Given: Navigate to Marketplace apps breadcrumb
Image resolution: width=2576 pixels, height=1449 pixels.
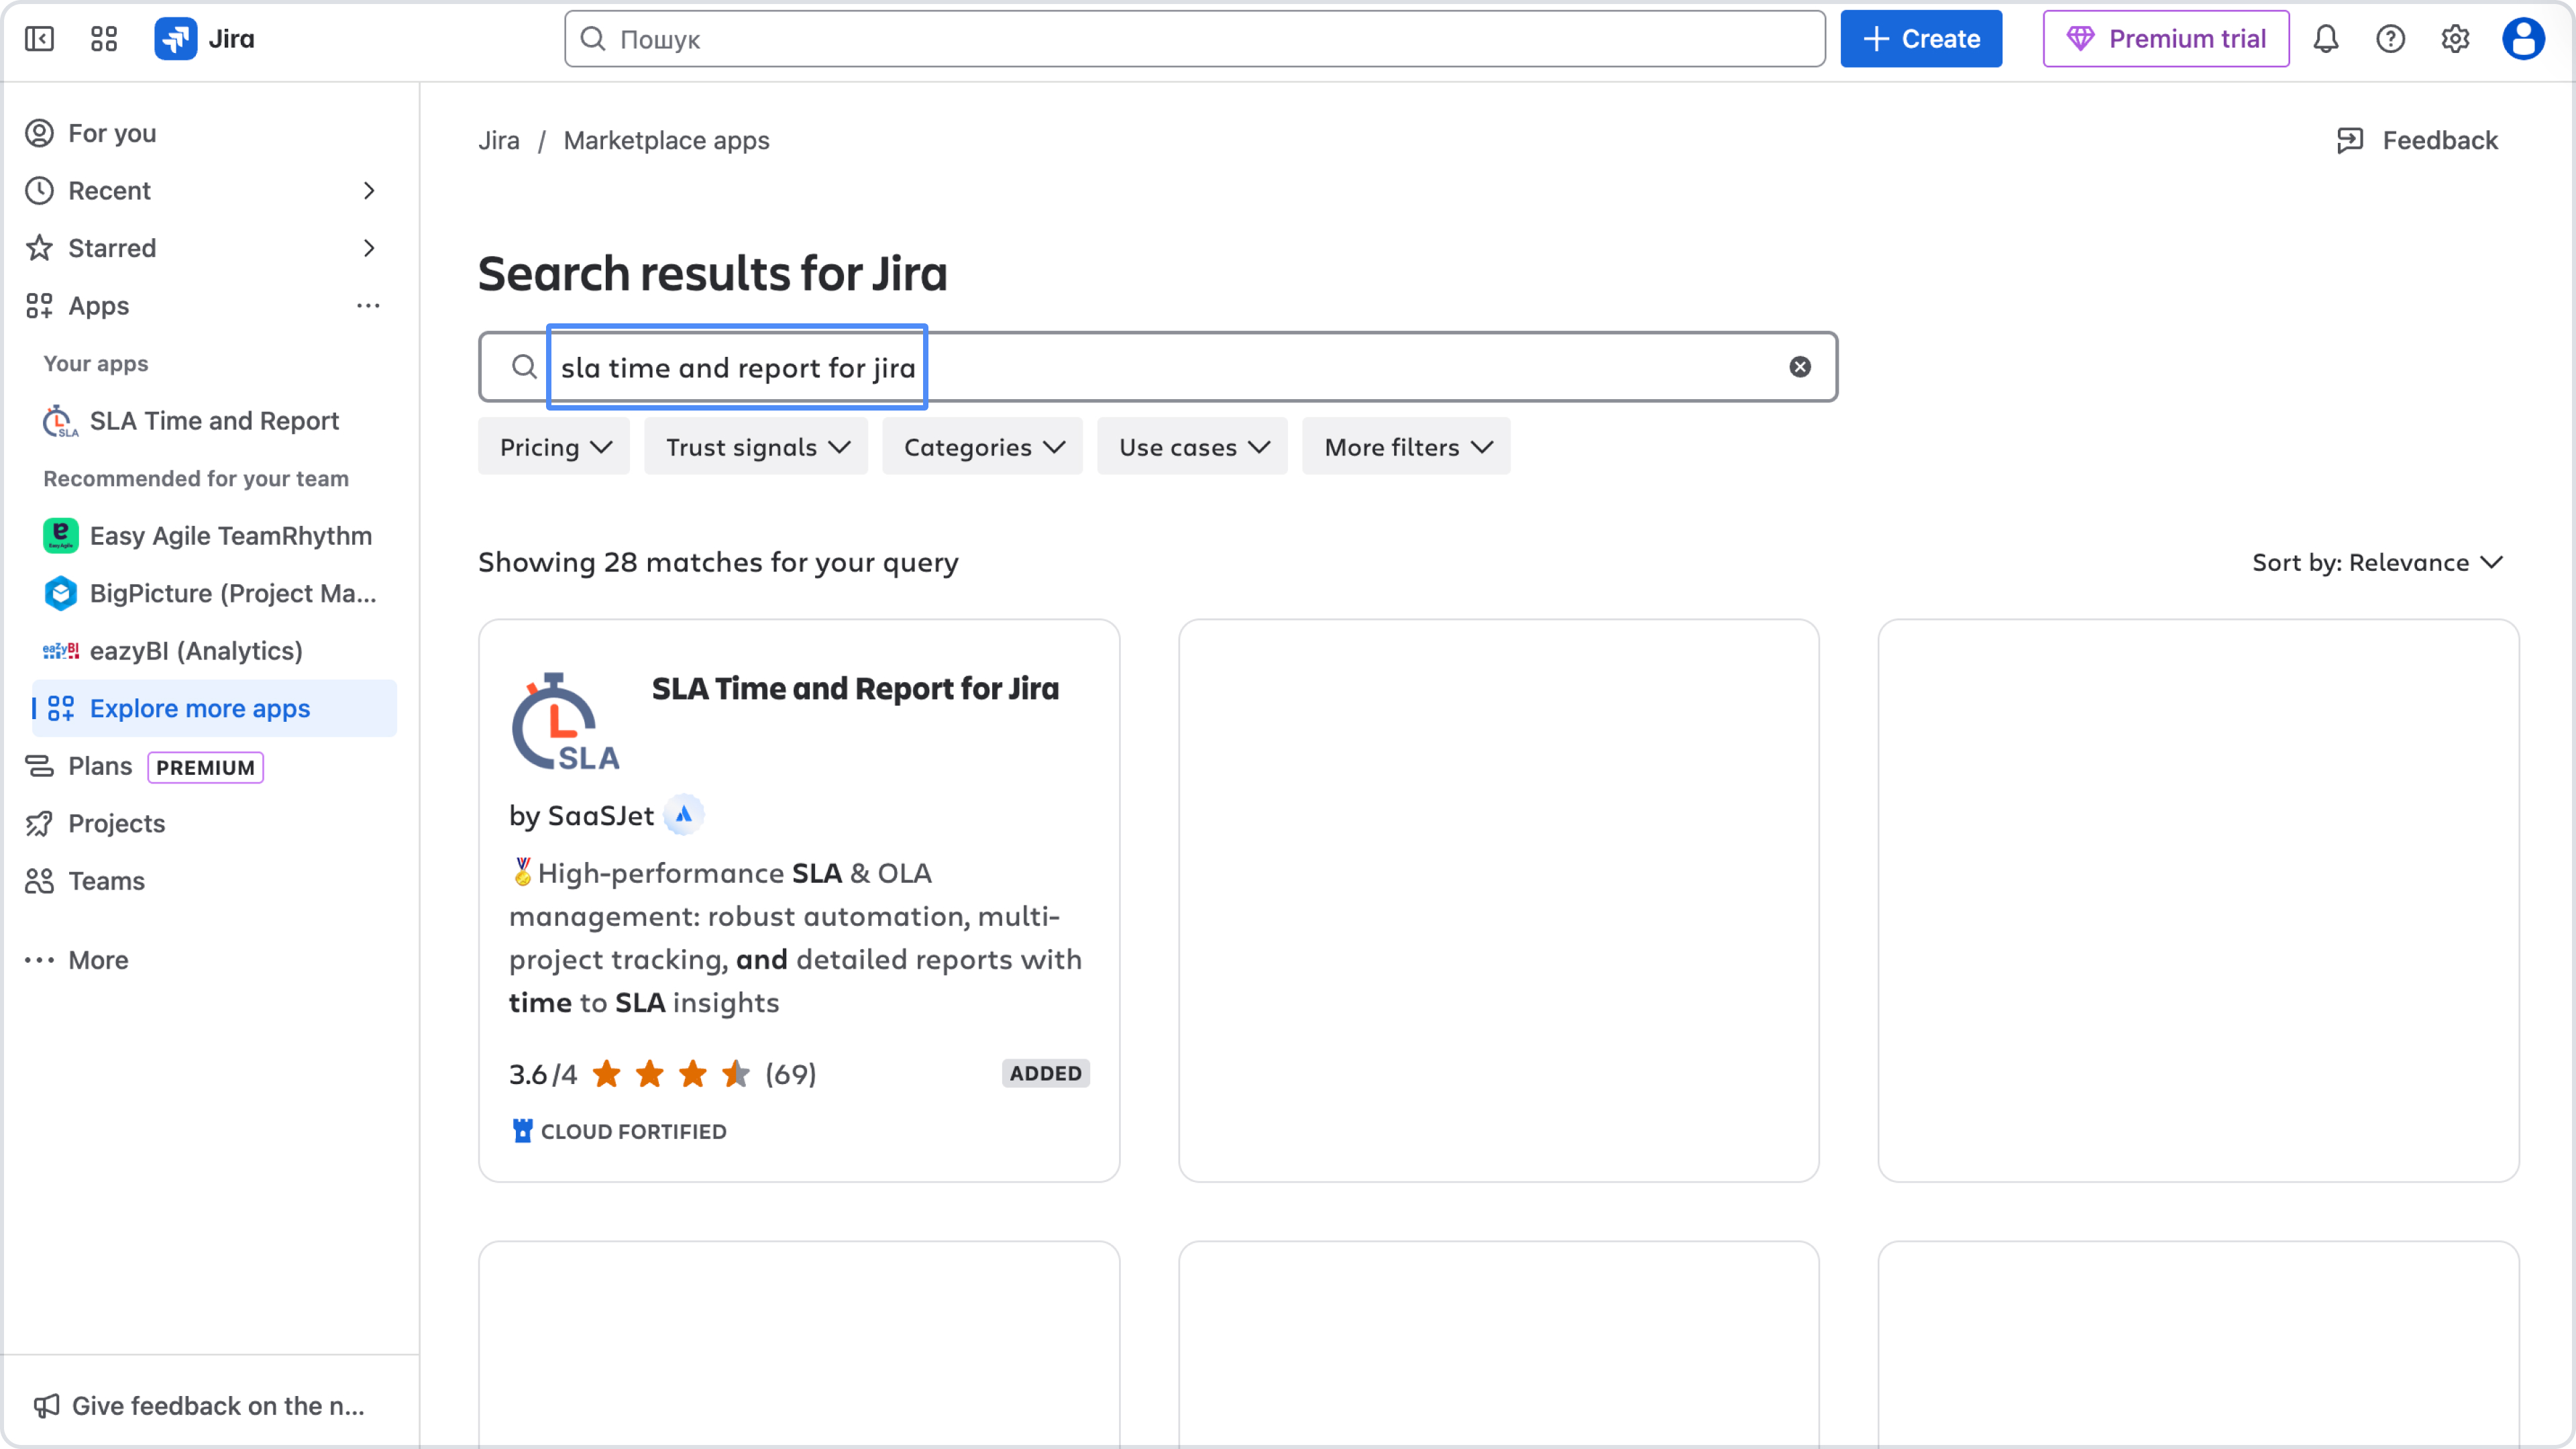Looking at the screenshot, I should [666, 140].
